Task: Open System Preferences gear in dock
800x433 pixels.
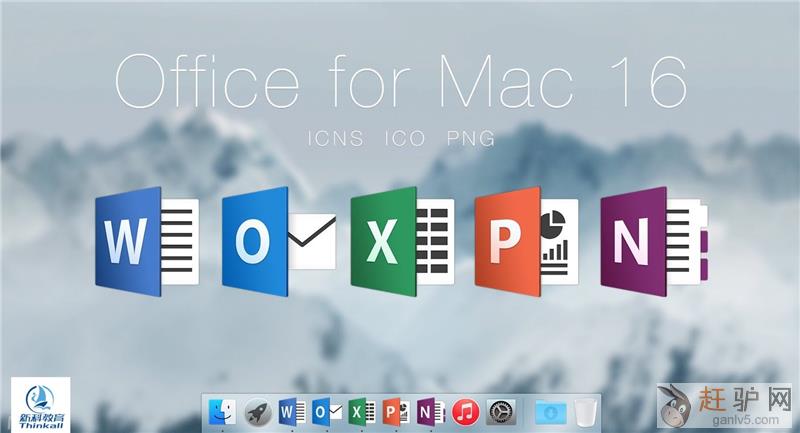Action: click(x=500, y=411)
